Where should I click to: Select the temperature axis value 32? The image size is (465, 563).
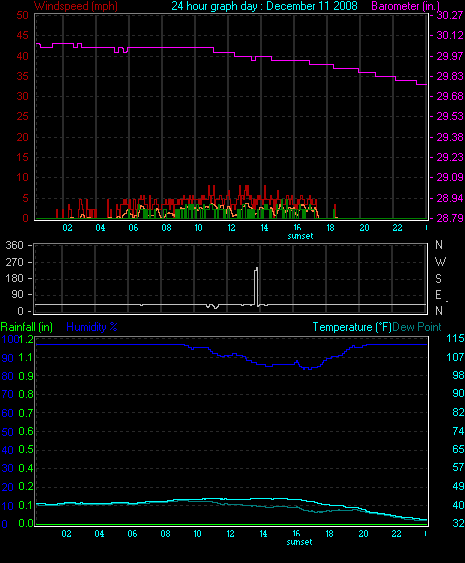tap(458, 523)
